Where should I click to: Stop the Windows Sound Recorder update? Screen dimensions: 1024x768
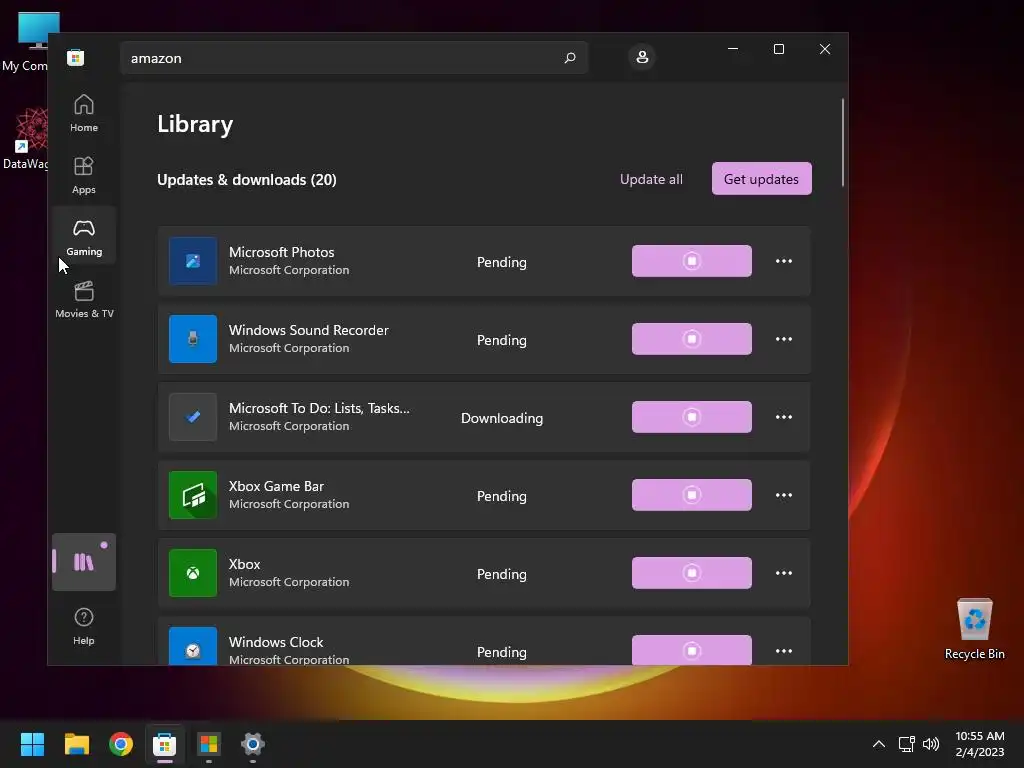(x=692, y=339)
